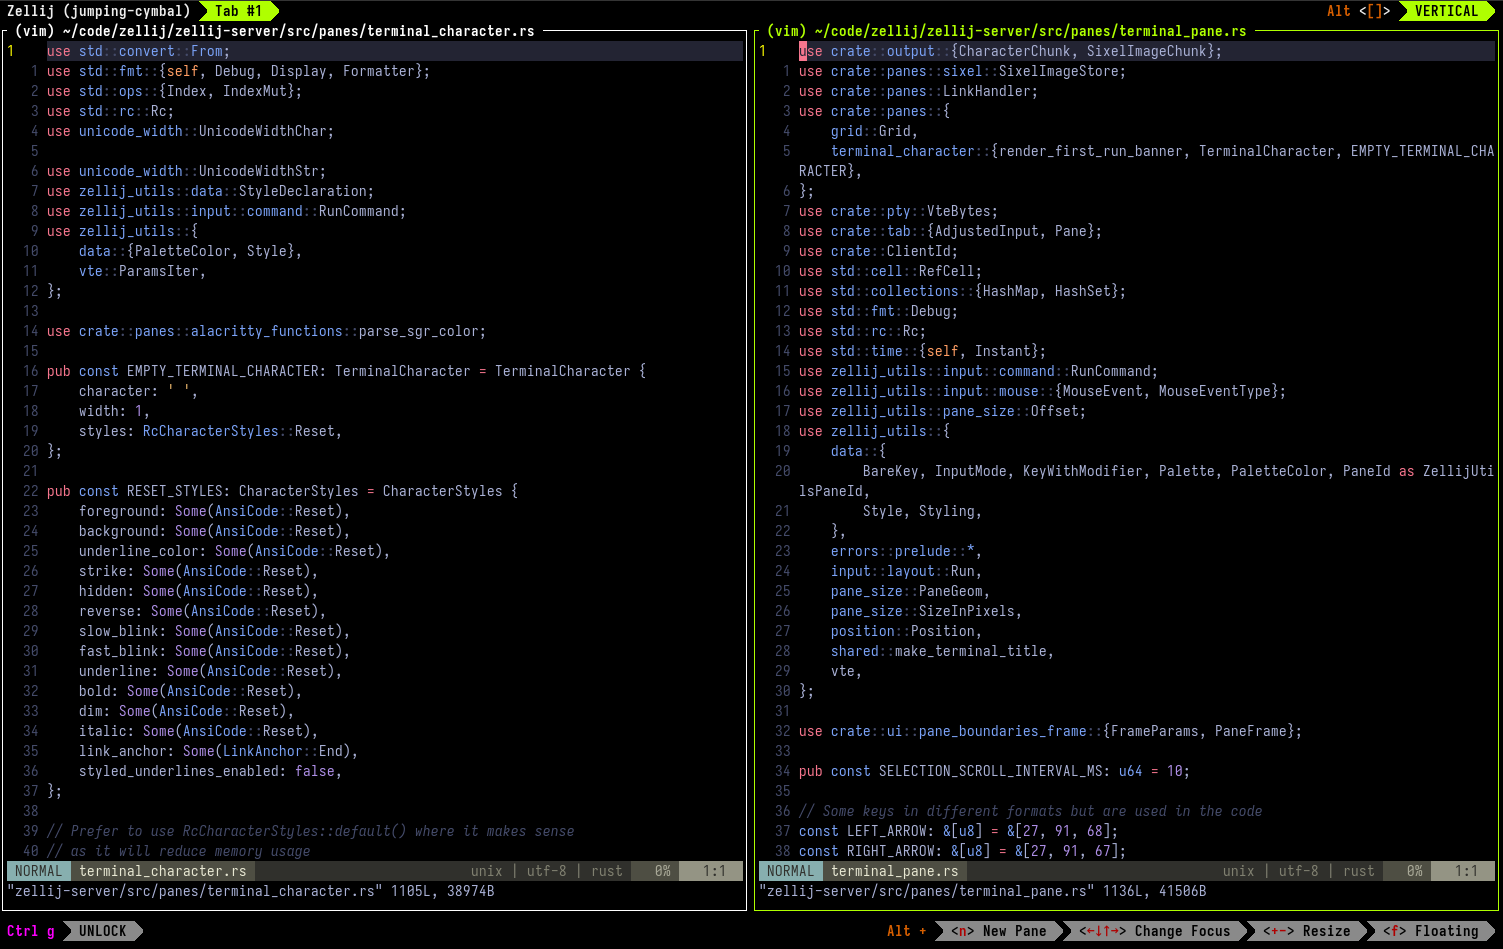Click the SixelImageStore import line
Screen dimensions: 1503x949
(x=963, y=71)
